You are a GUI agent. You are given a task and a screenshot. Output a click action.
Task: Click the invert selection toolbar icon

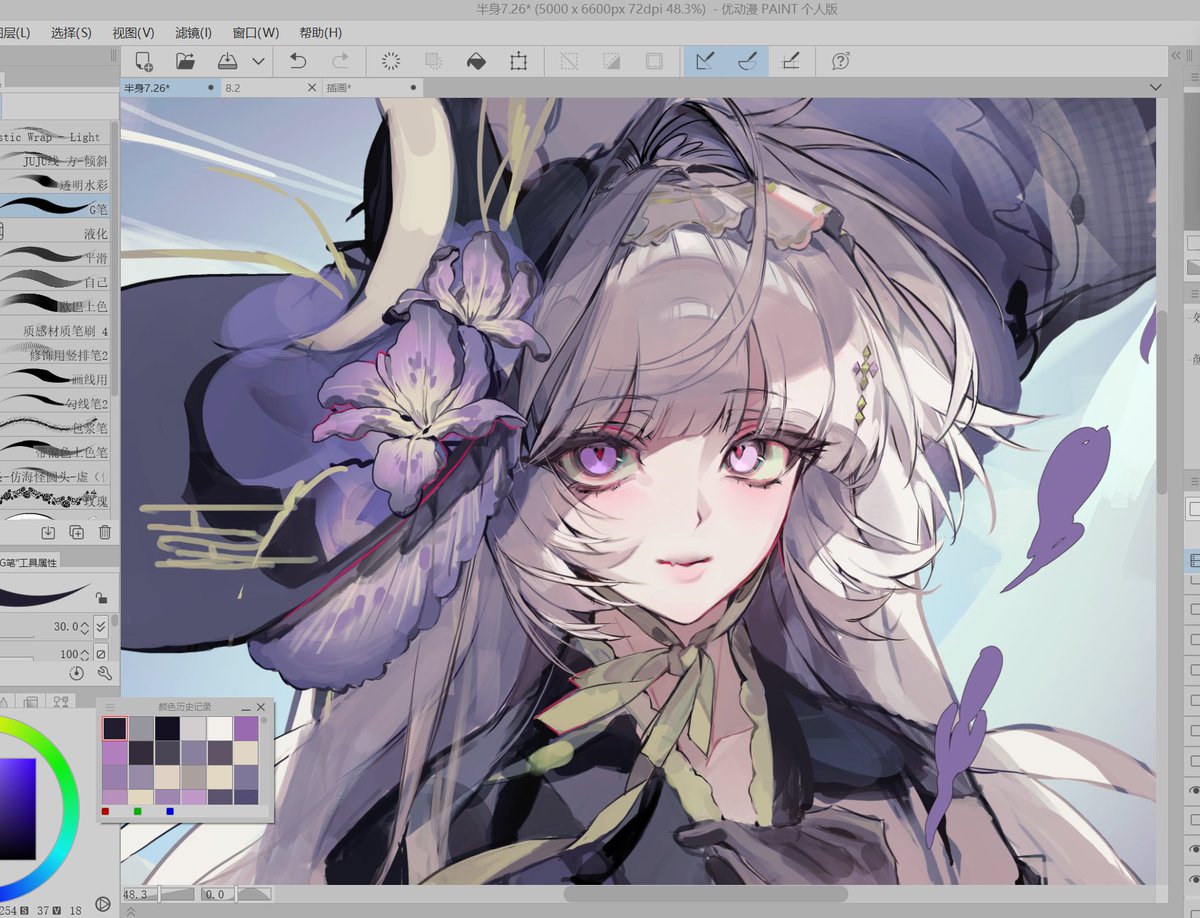[x=611, y=61]
